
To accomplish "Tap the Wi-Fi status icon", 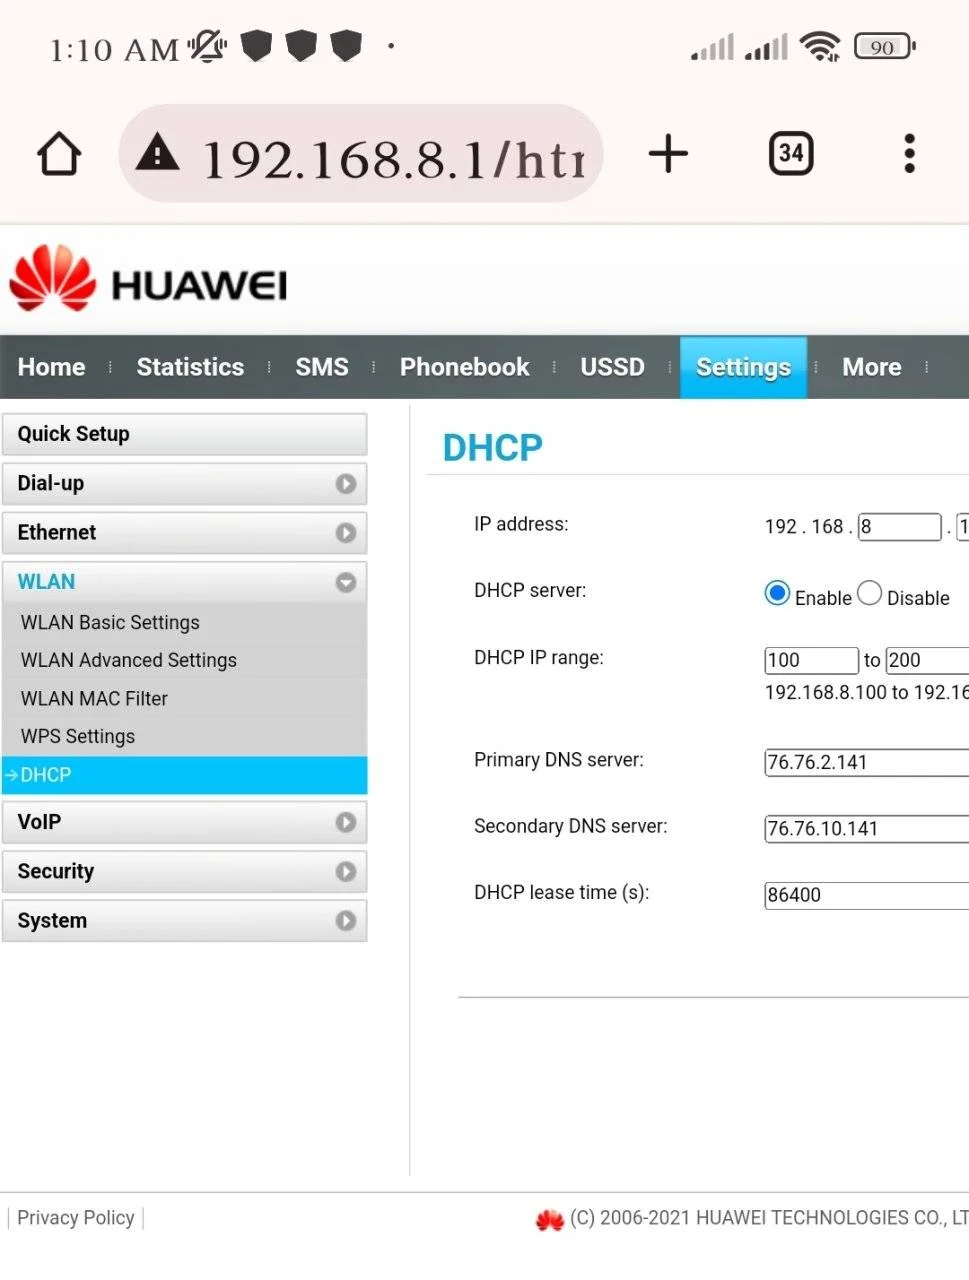I will pos(820,46).
